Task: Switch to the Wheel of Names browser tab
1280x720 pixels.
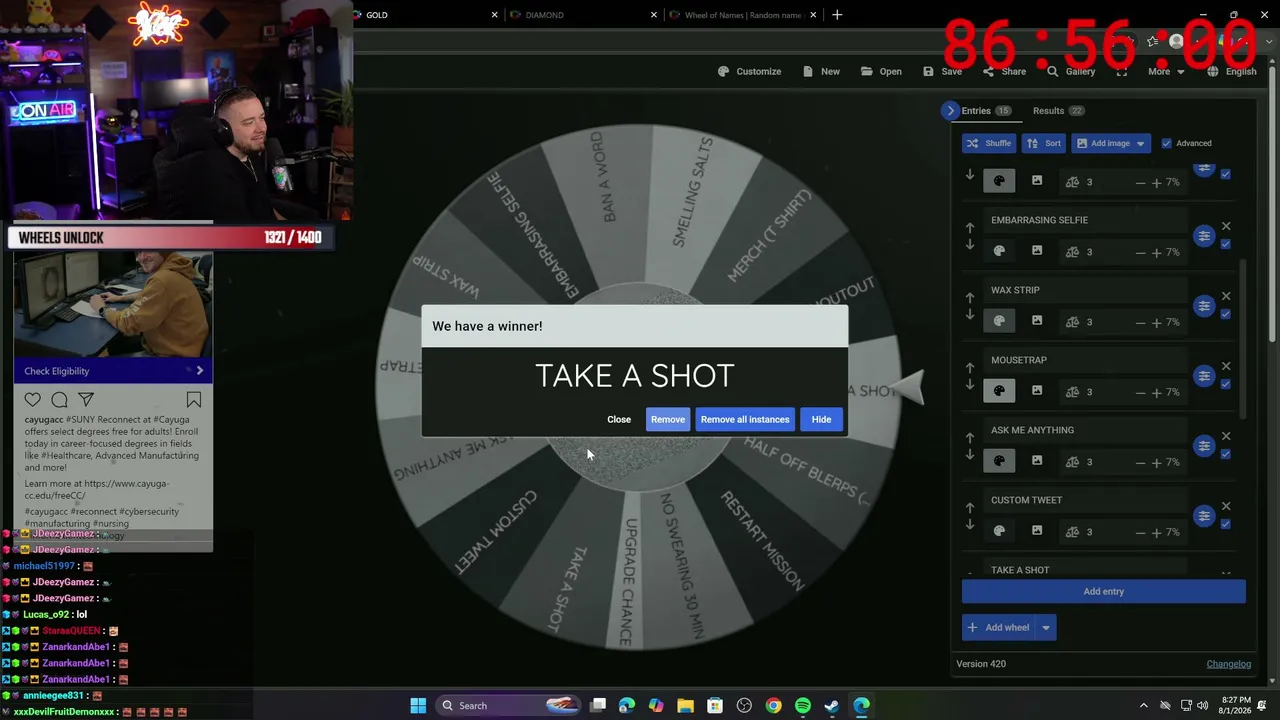Action: coord(744,15)
